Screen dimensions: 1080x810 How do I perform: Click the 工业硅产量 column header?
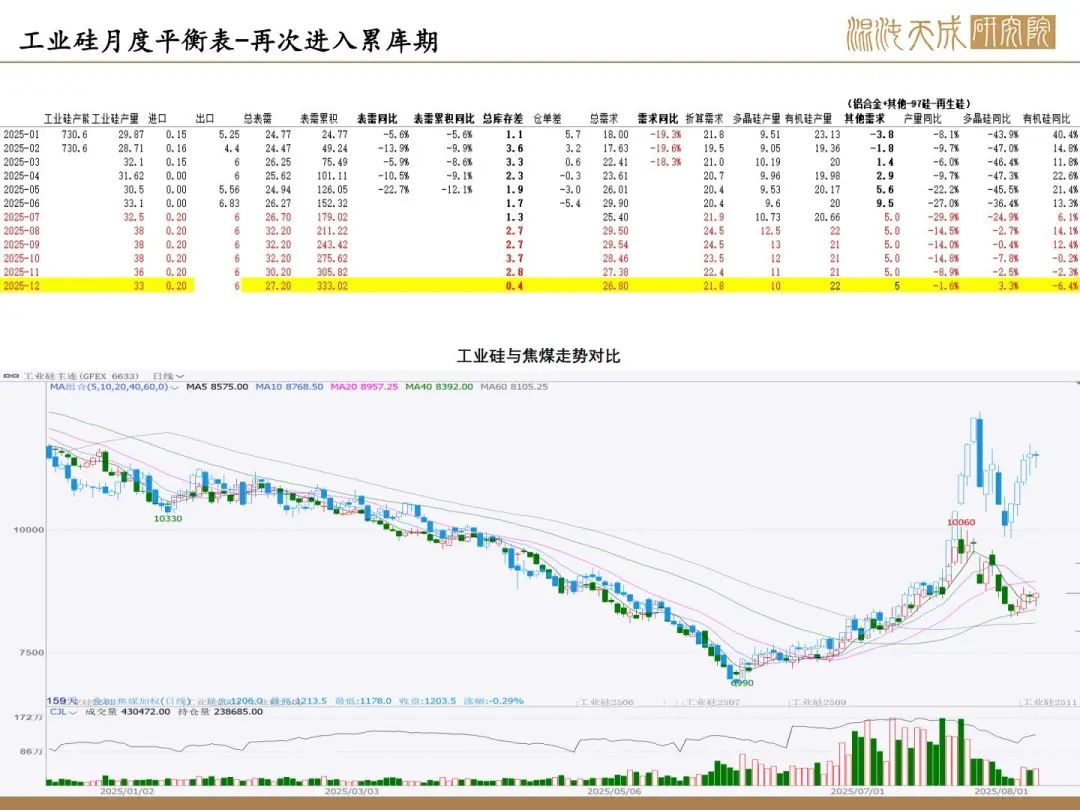116,118
